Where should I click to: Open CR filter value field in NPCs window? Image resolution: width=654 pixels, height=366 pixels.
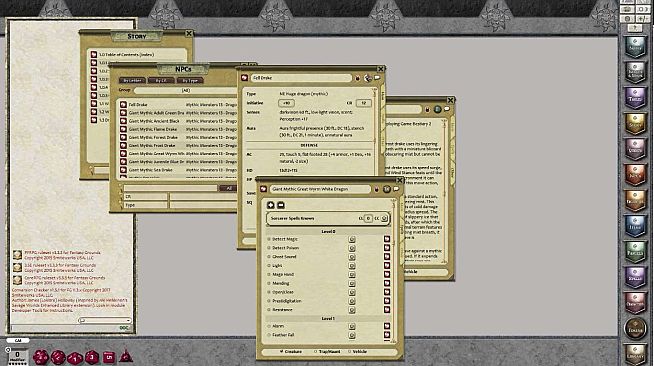(203, 196)
